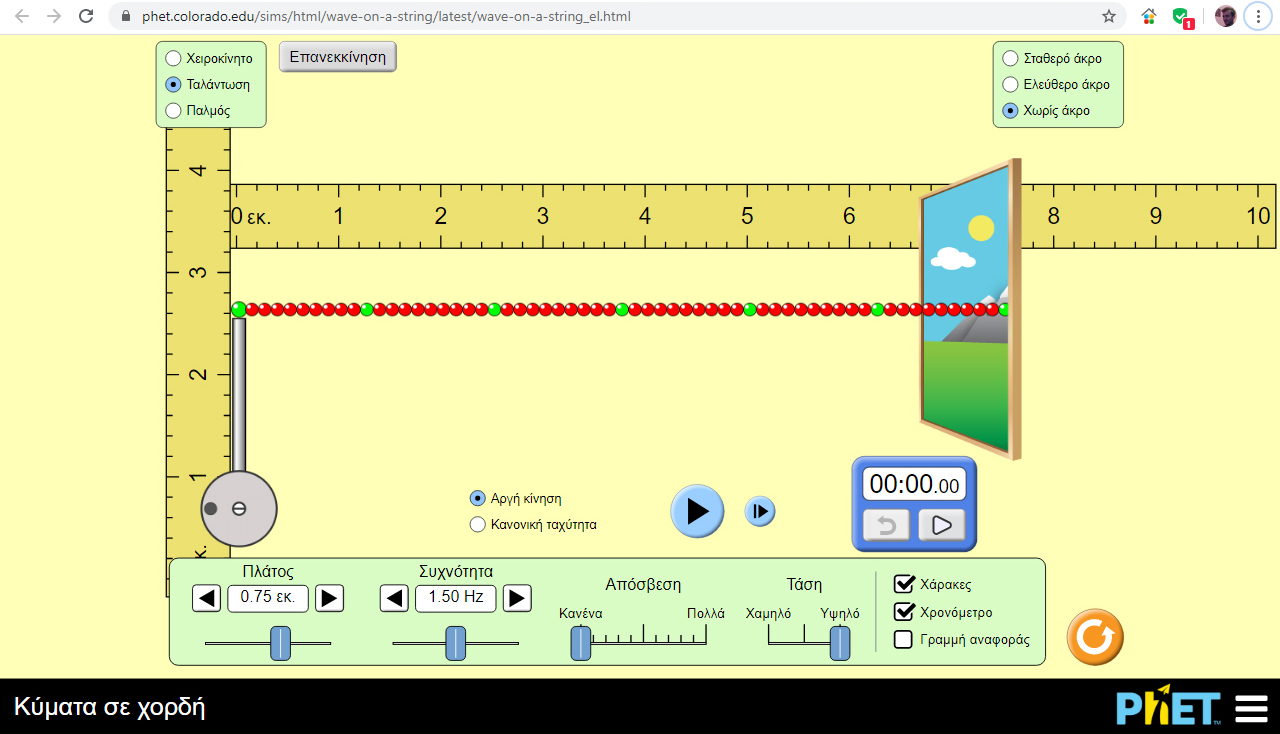Reload the page in the browser

coord(87,16)
